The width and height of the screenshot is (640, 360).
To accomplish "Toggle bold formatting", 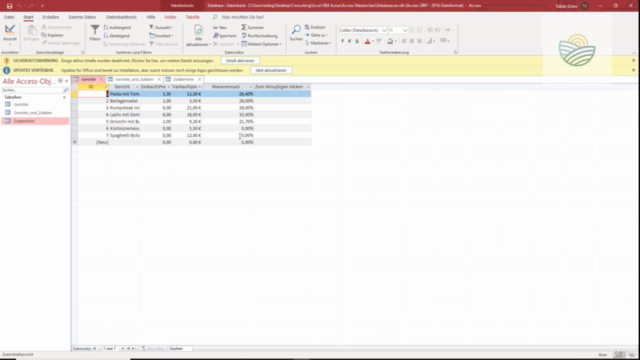I will 342,41.
